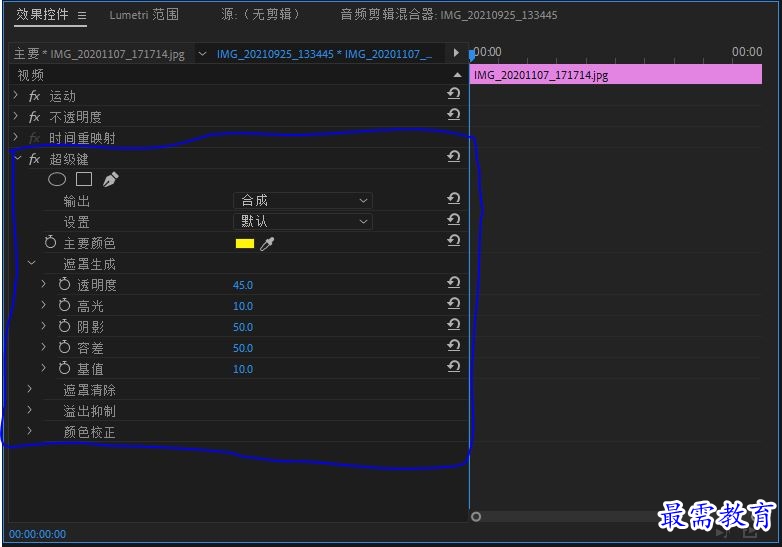782x547 pixels.
Task: Reset the 不透明度 effect
Action: pyautogui.click(x=453, y=114)
